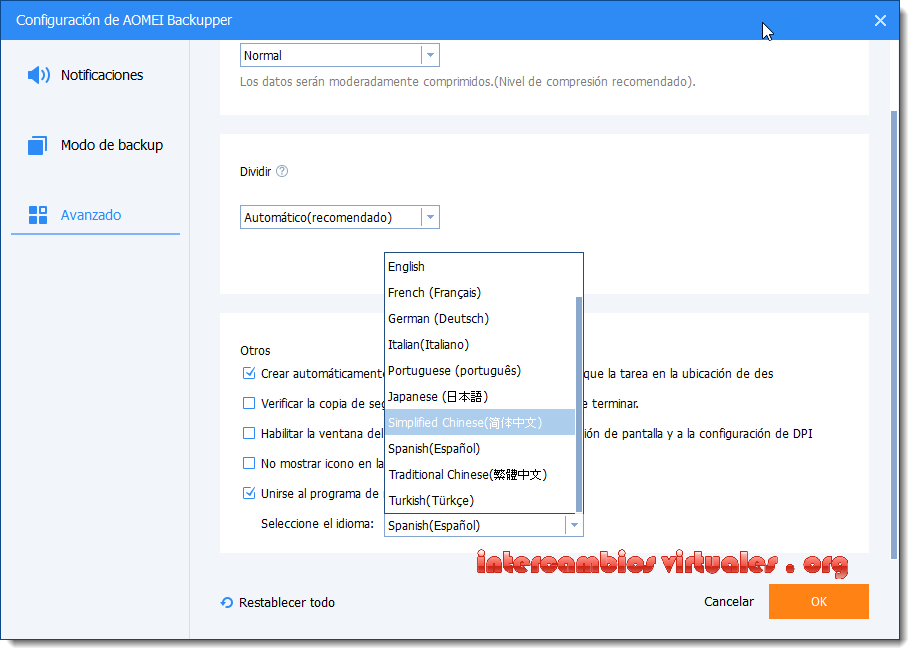
Task: Select Portuguese (português) option
Action: pyautogui.click(x=480, y=371)
